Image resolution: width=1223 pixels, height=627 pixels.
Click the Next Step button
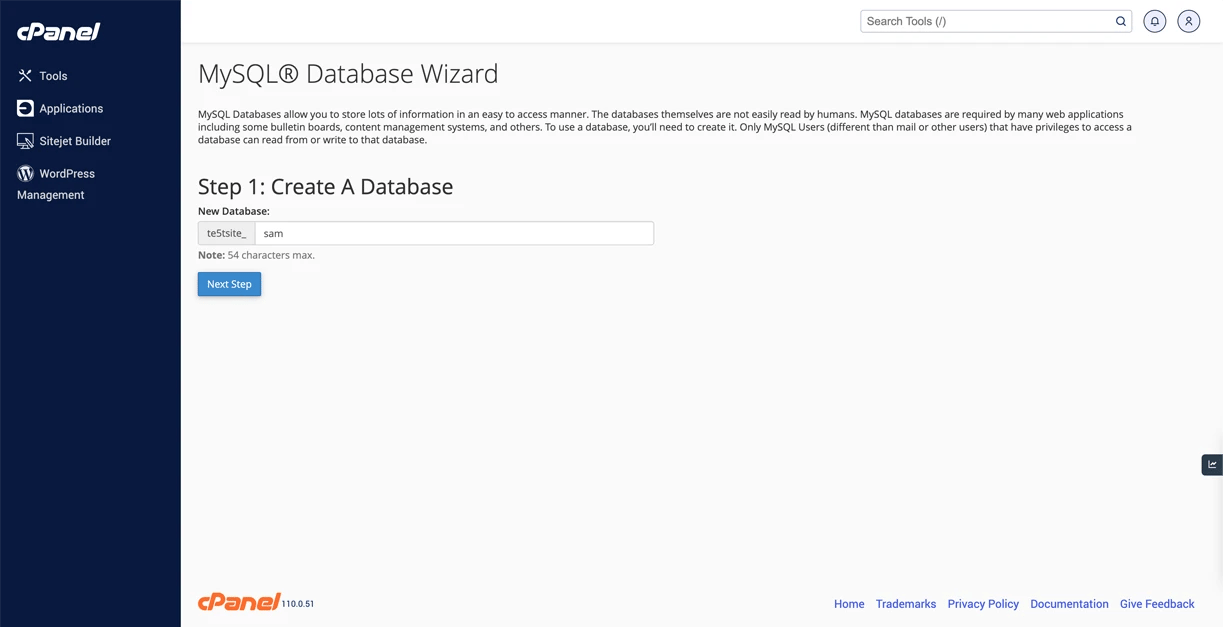point(229,284)
